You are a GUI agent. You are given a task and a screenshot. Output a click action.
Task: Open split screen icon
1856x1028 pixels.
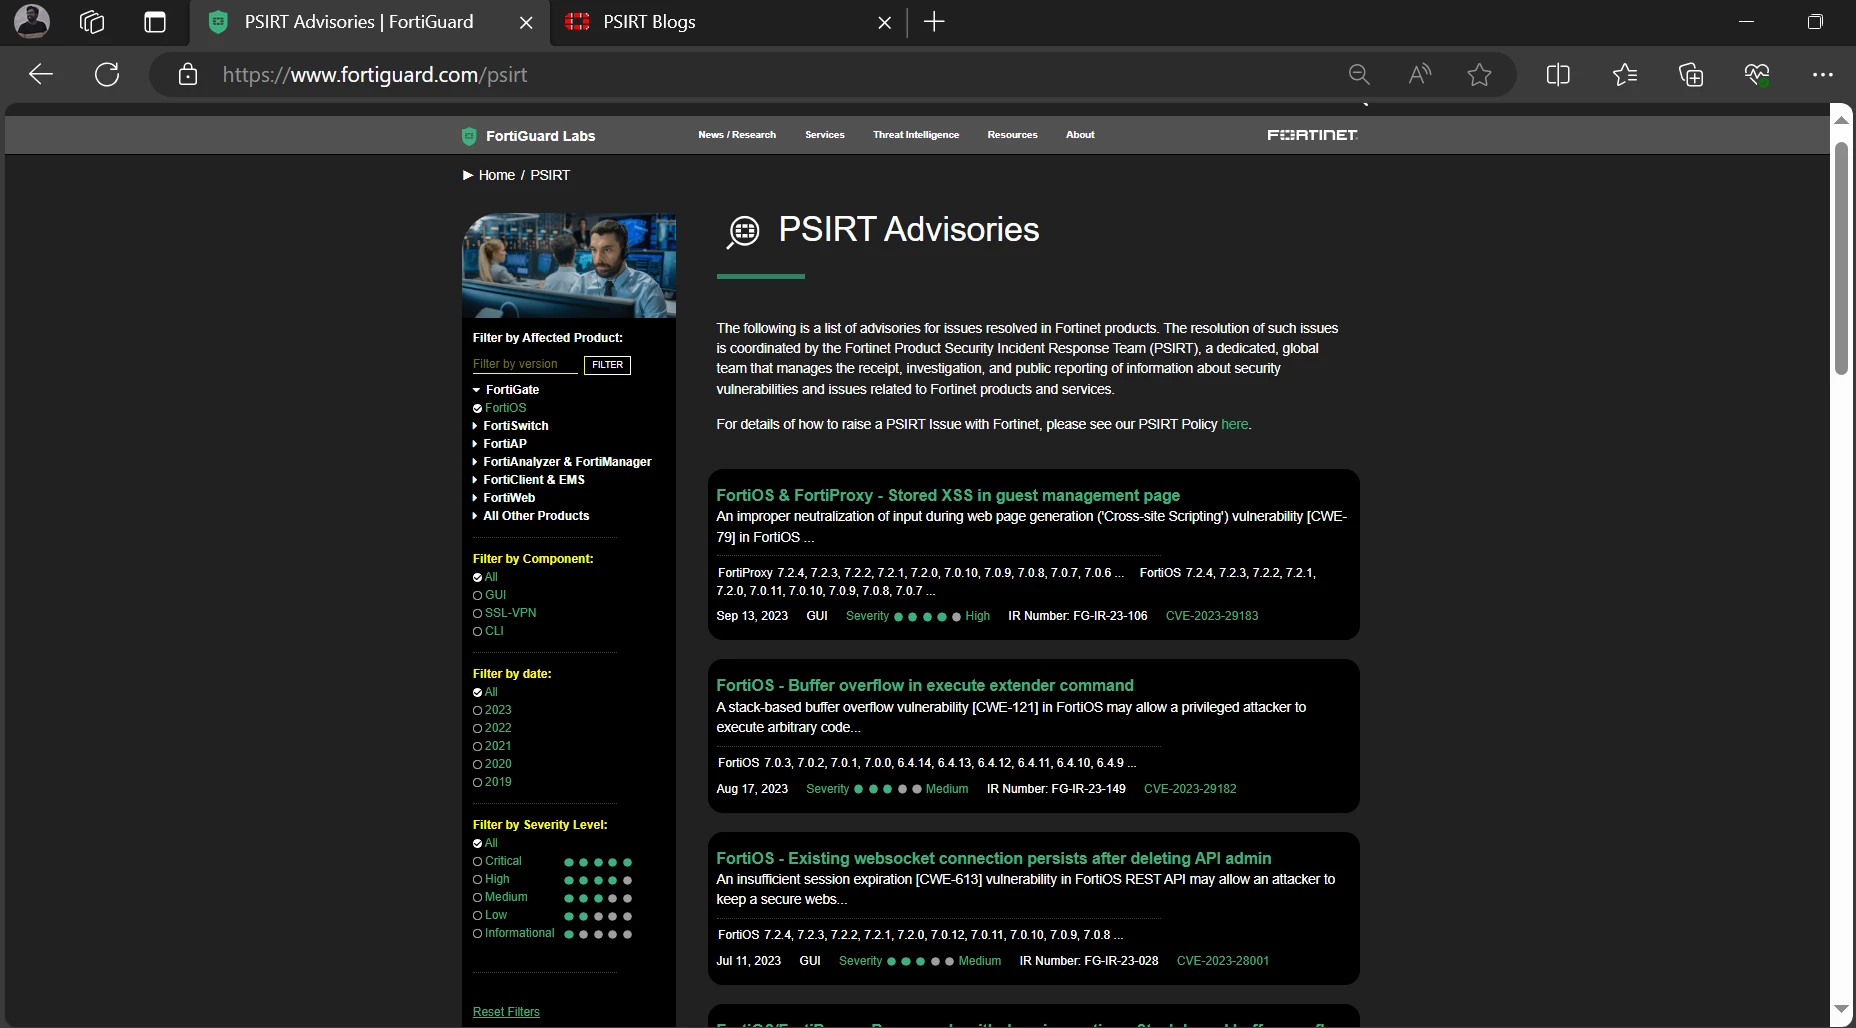[1558, 74]
